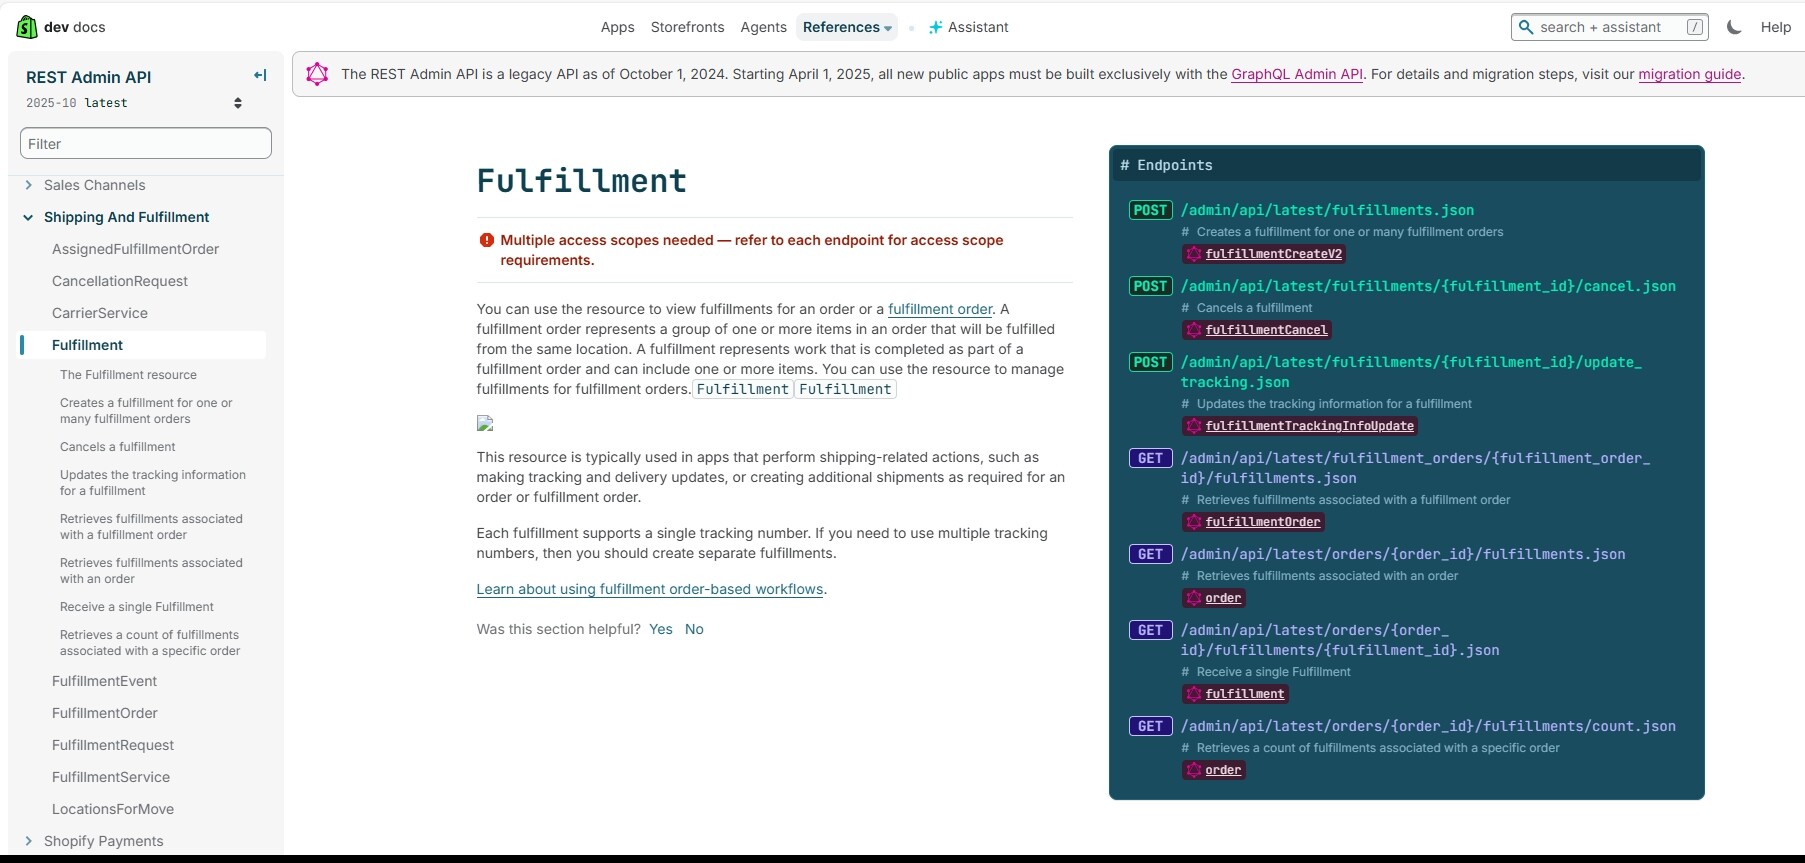Collapse the Shipping And Fulfillment section
Viewport: 1805px width, 863px height.
coord(28,217)
